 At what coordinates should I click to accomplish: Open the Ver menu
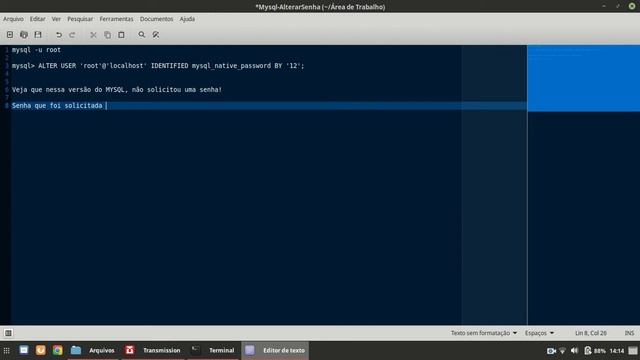[56, 19]
